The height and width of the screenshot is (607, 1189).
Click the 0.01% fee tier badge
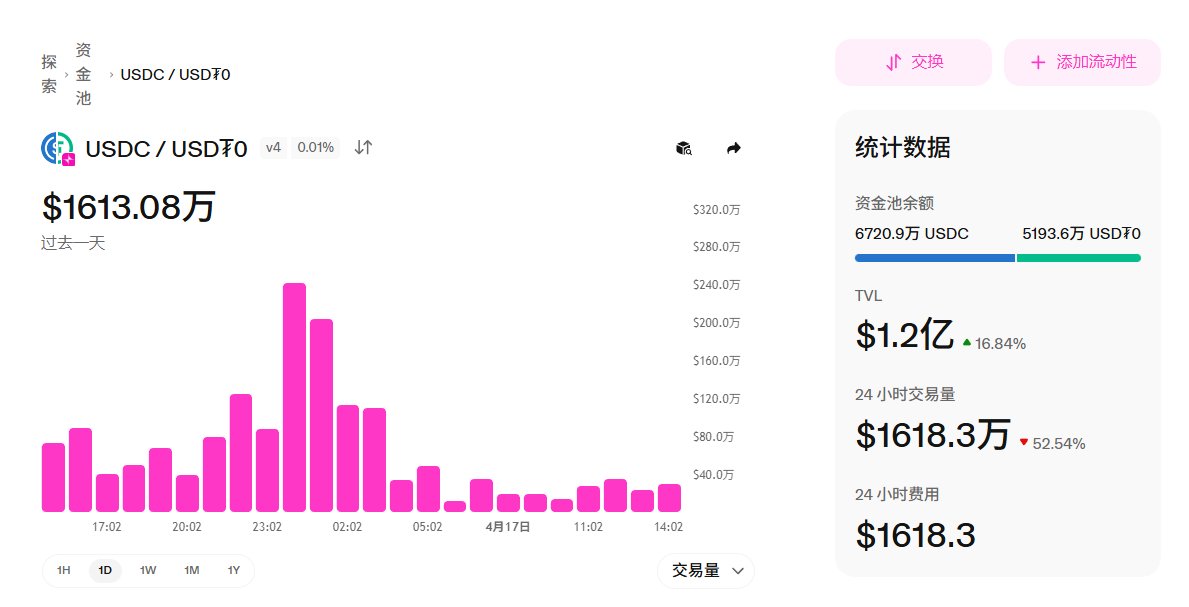(315, 147)
